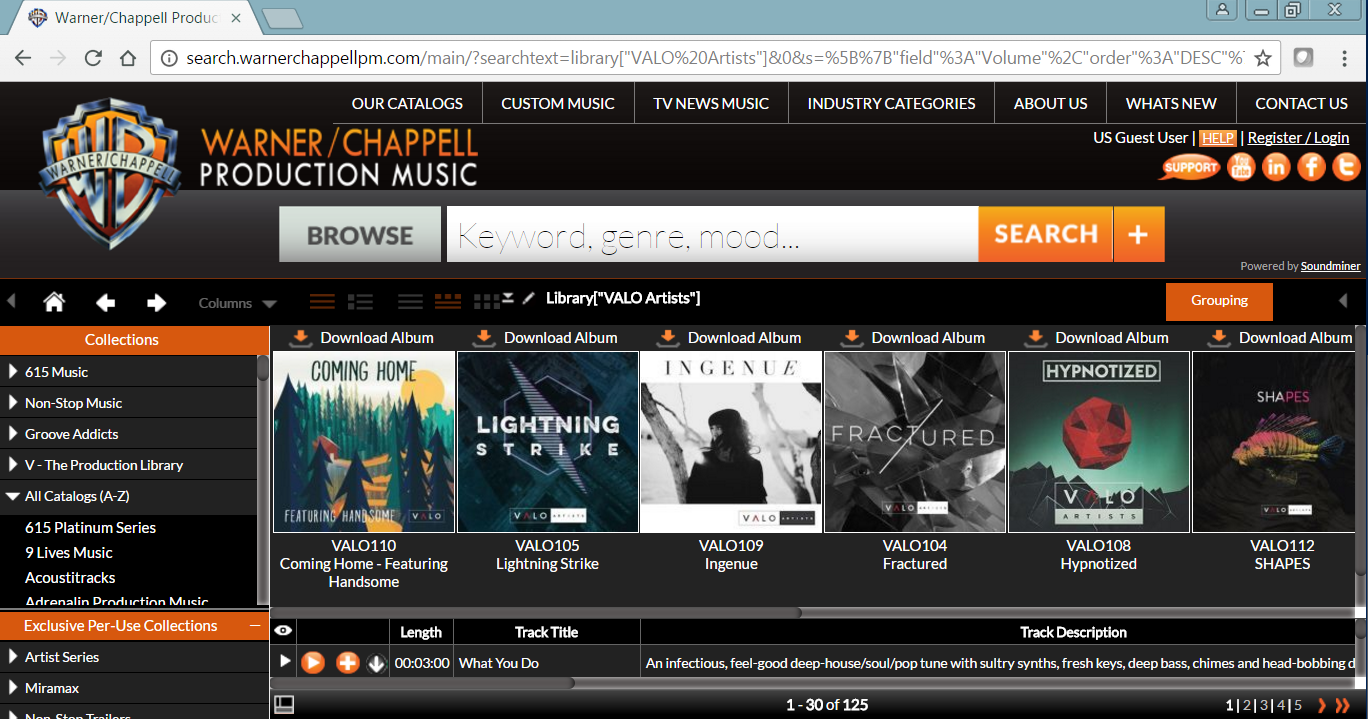Download Album for Coming Home

(362, 337)
